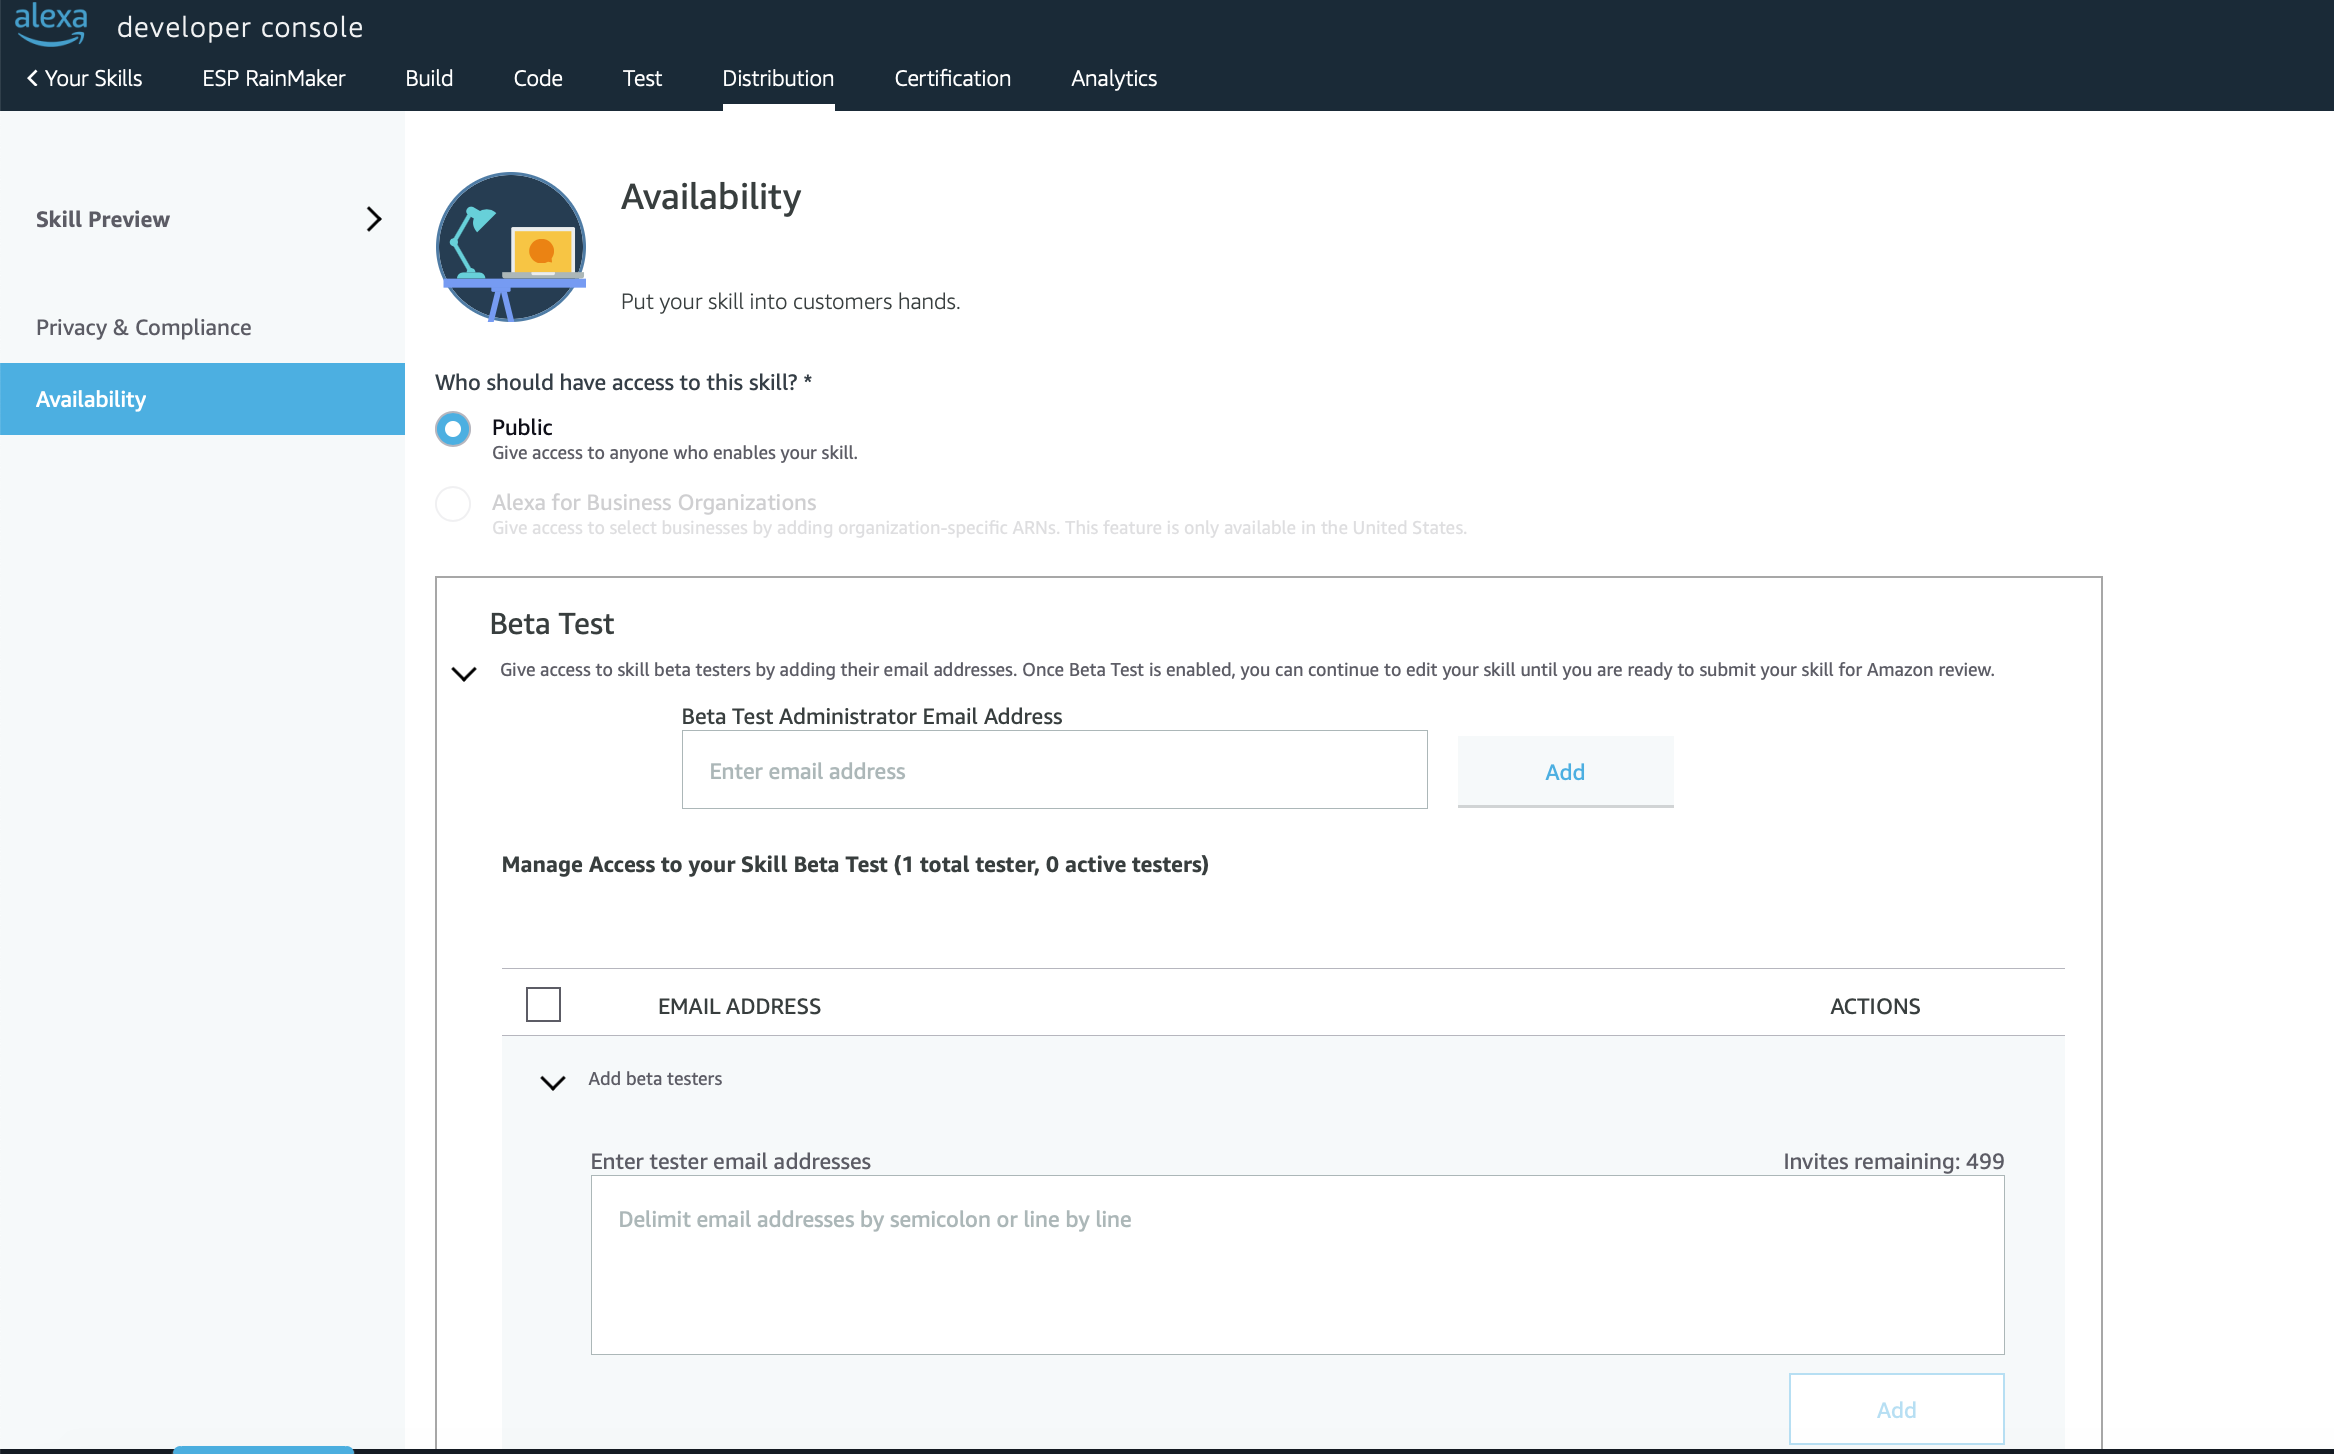Click the Availability page heading

711,197
